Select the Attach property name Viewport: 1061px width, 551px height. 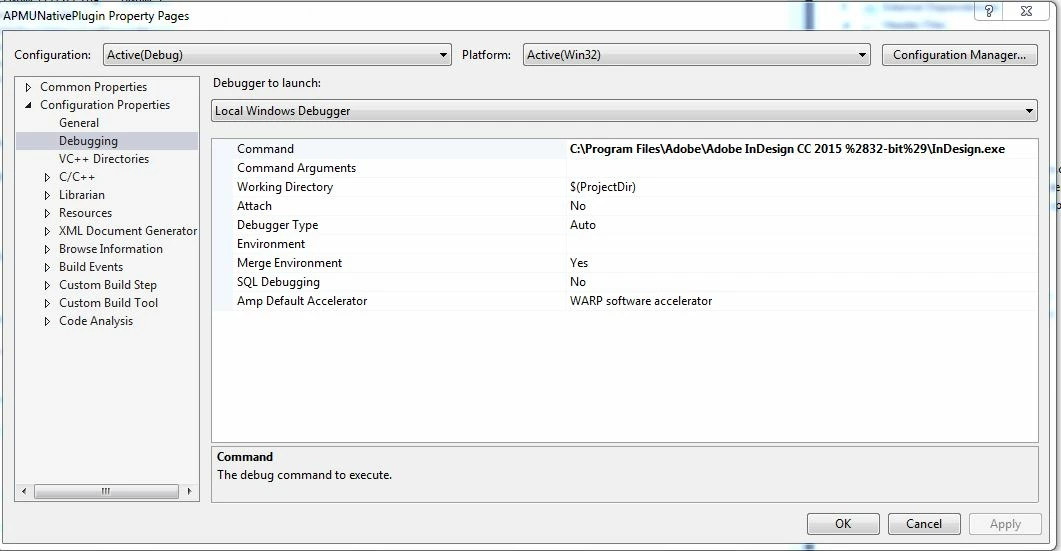tap(254, 206)
